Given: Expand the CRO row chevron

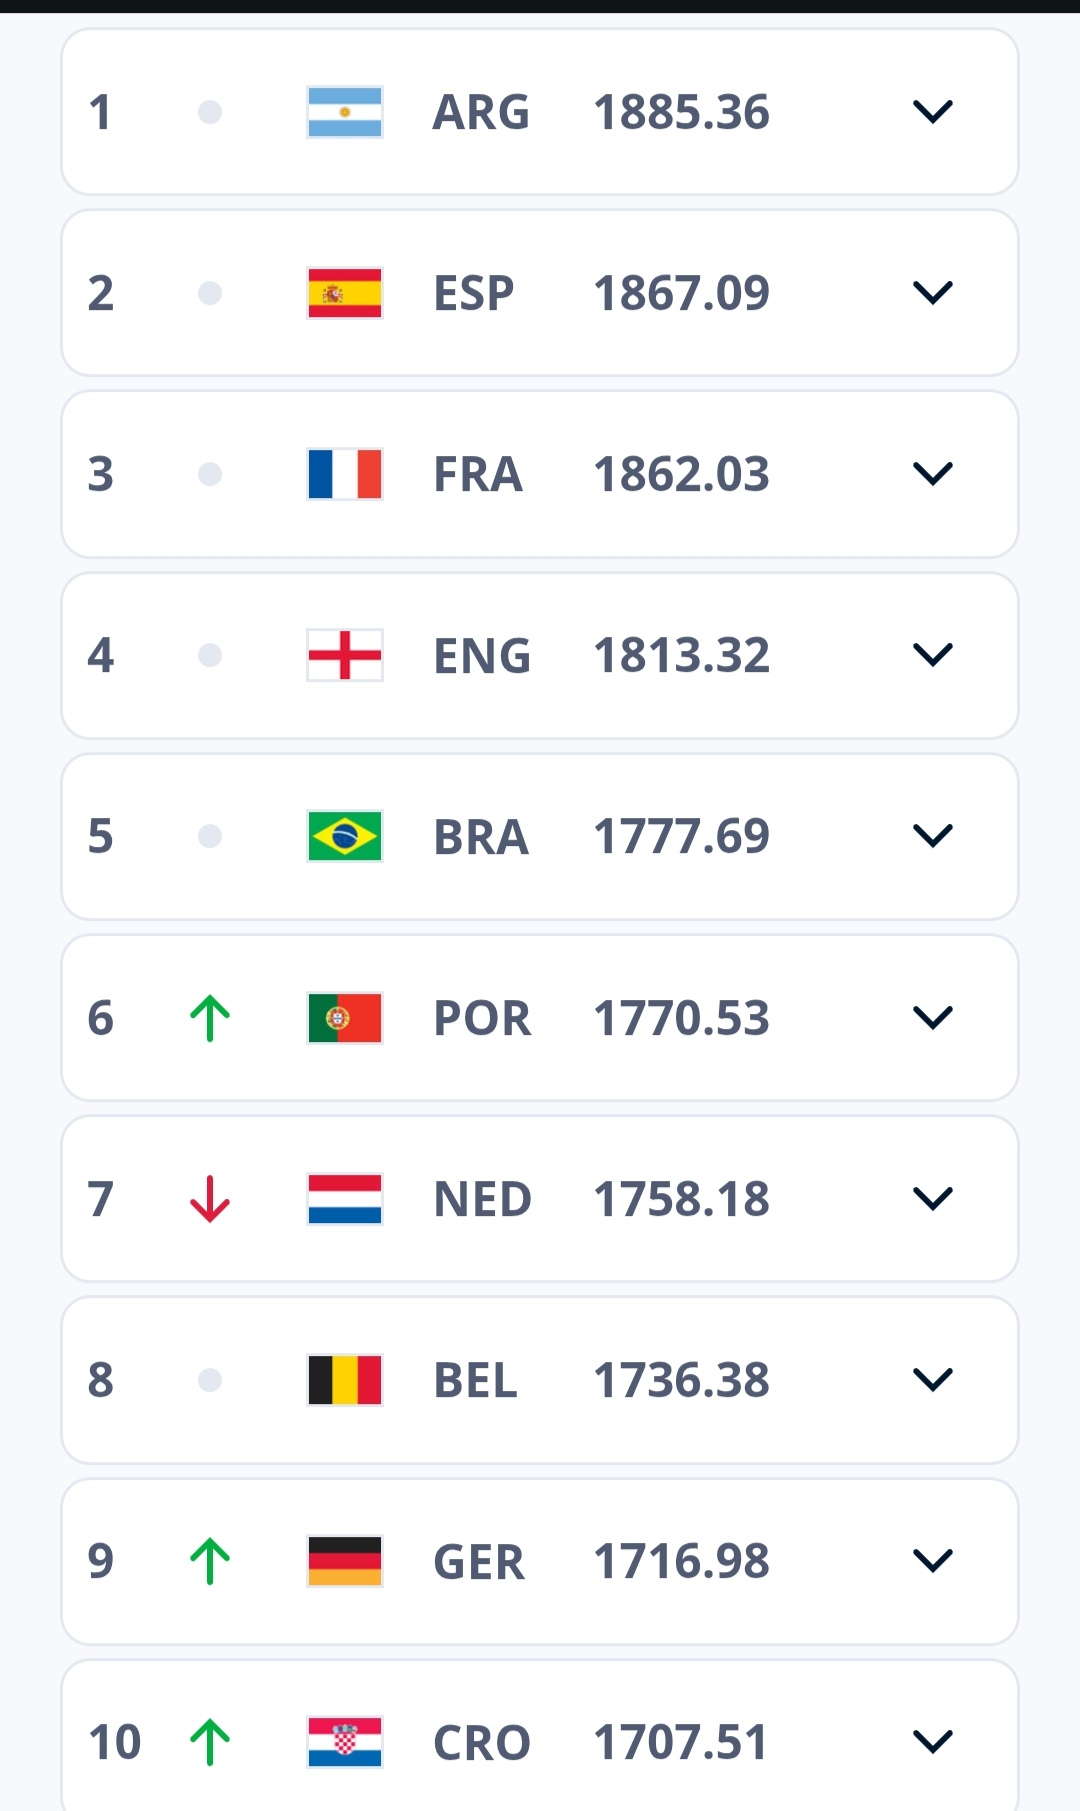Looking at the screenshot, I should coord(933,1742).
